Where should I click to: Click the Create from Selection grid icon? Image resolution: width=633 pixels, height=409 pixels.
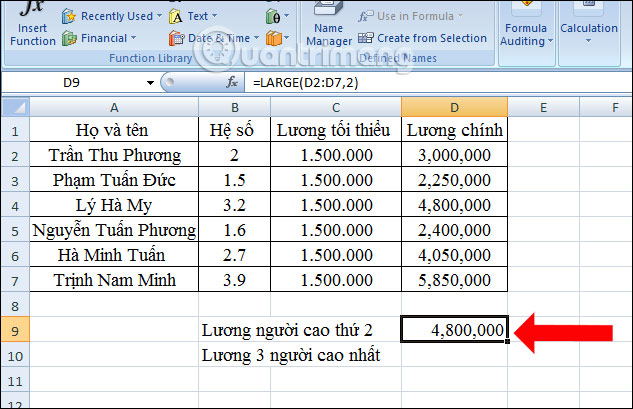click(366, 38)
